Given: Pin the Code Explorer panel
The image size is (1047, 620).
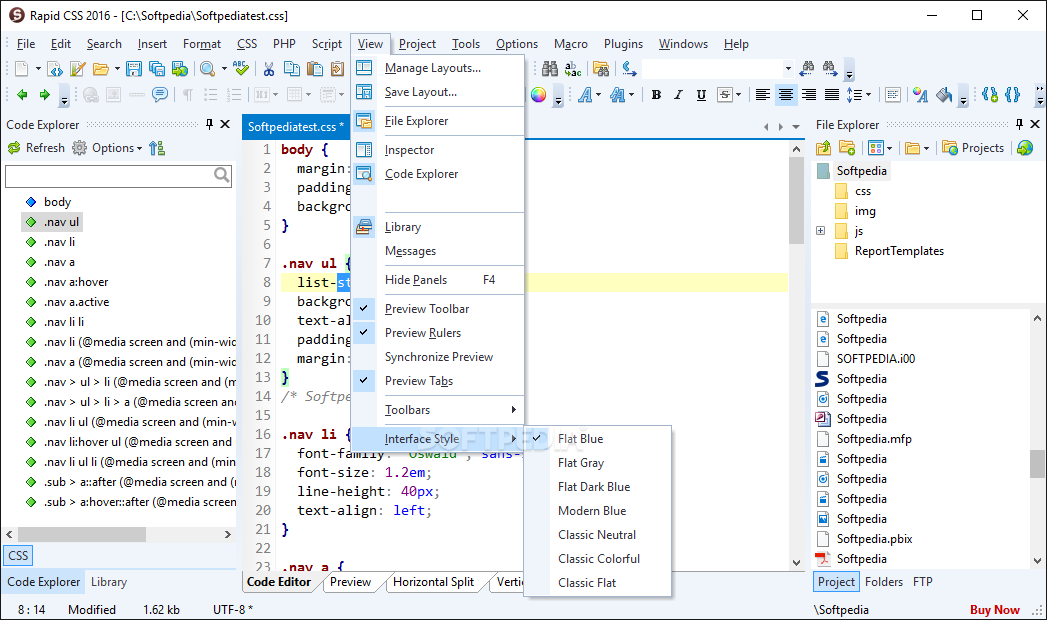Looking at the screenshot, I should coord(209,124).
